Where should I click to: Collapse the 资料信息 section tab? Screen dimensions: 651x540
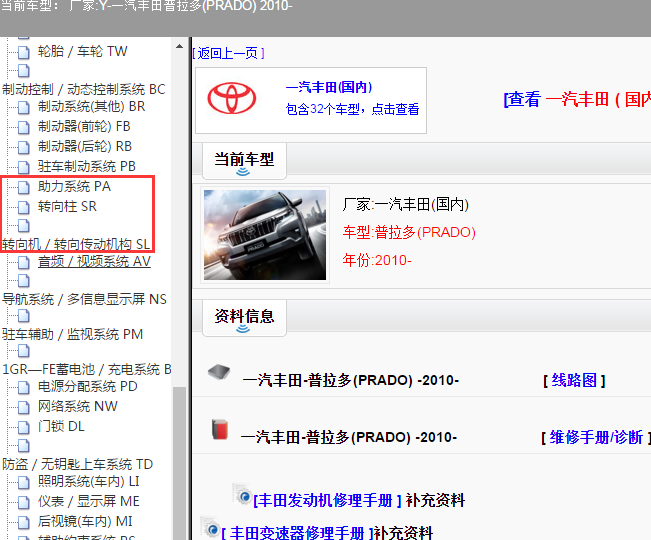pos(244,318)
